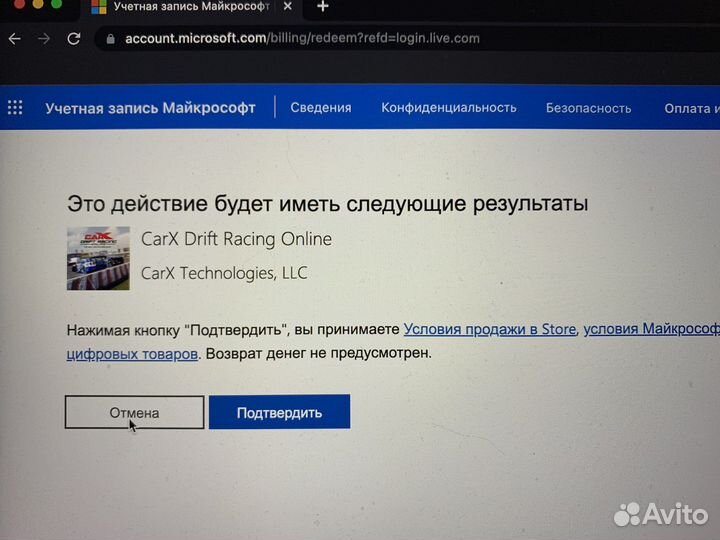Viewport: 720px width, 540px height.
Task: Open the условия Майкрософт link
Action: click(x=652, y=329)
